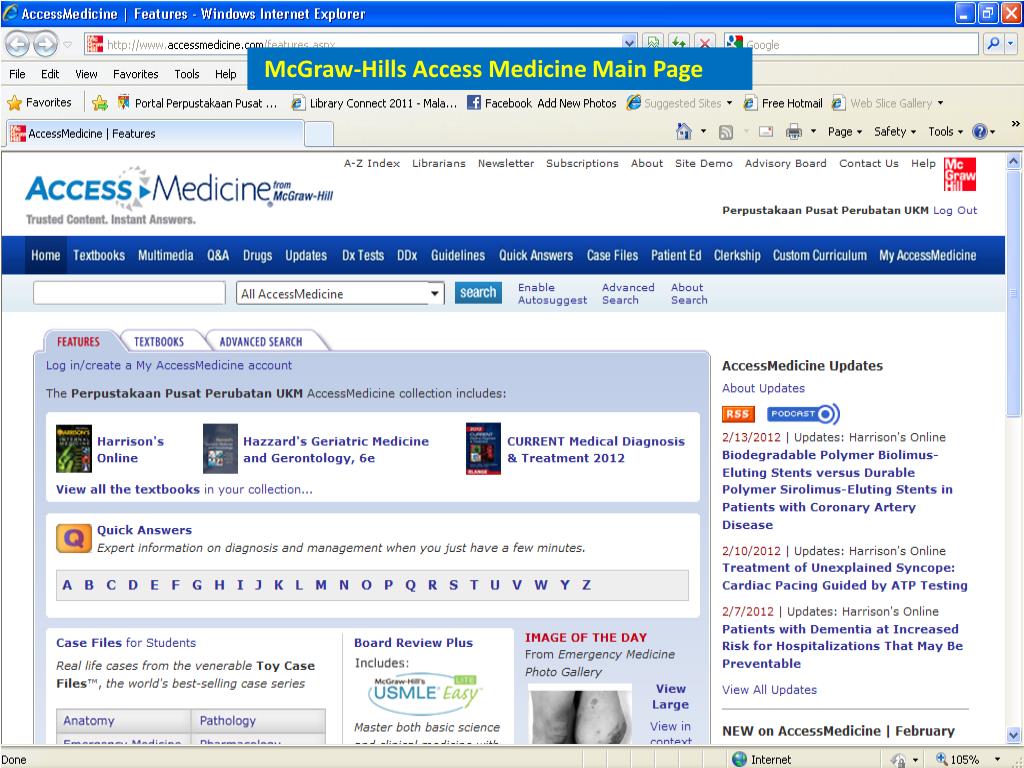Click the orange RSS badge under AccessMedicine Updates
This screenshot has height=768, width=1024.
point(738,414)
